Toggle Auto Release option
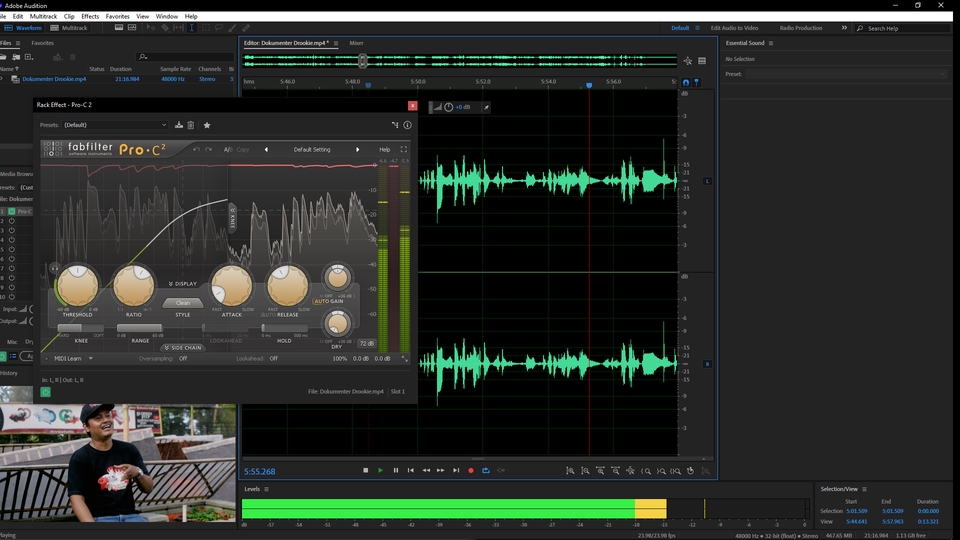Screen dimensions: 960x540 268,315
